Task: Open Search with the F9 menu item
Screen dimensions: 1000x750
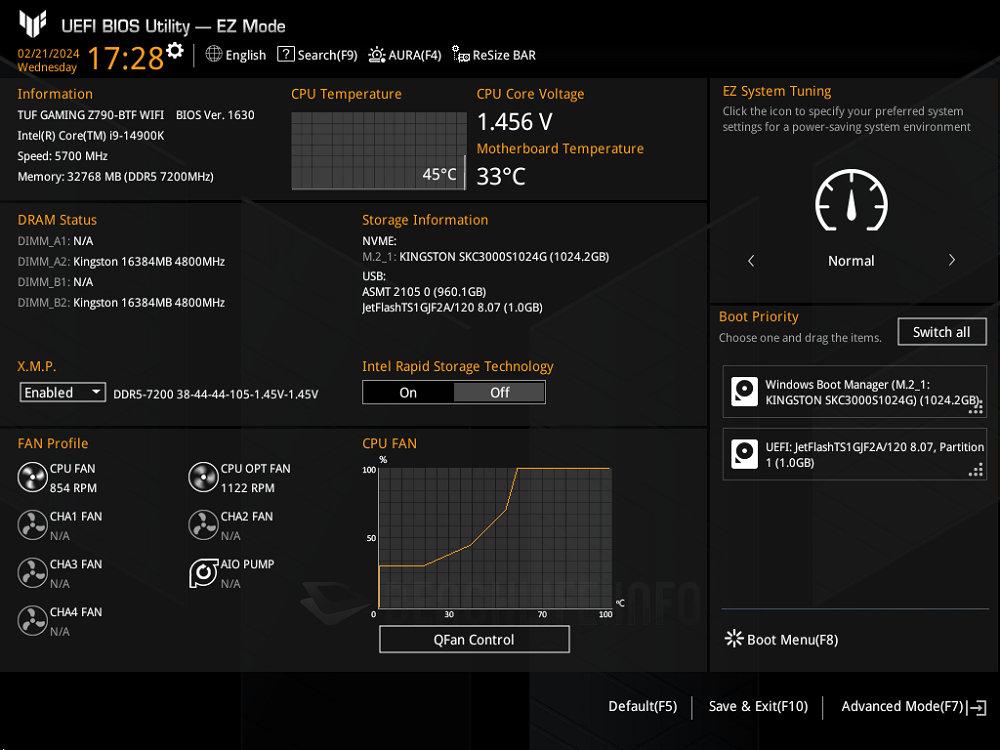Action: coord(317,55)
